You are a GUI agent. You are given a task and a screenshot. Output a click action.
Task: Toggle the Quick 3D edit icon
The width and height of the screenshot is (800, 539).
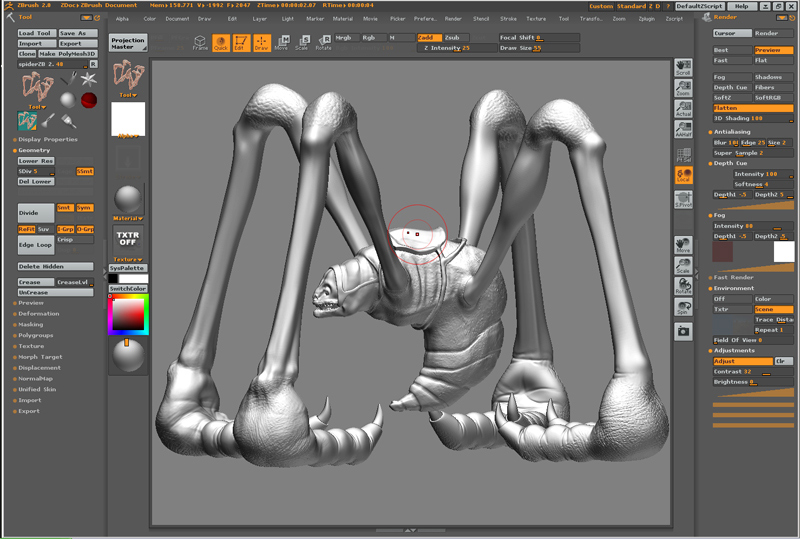(221, 43)
